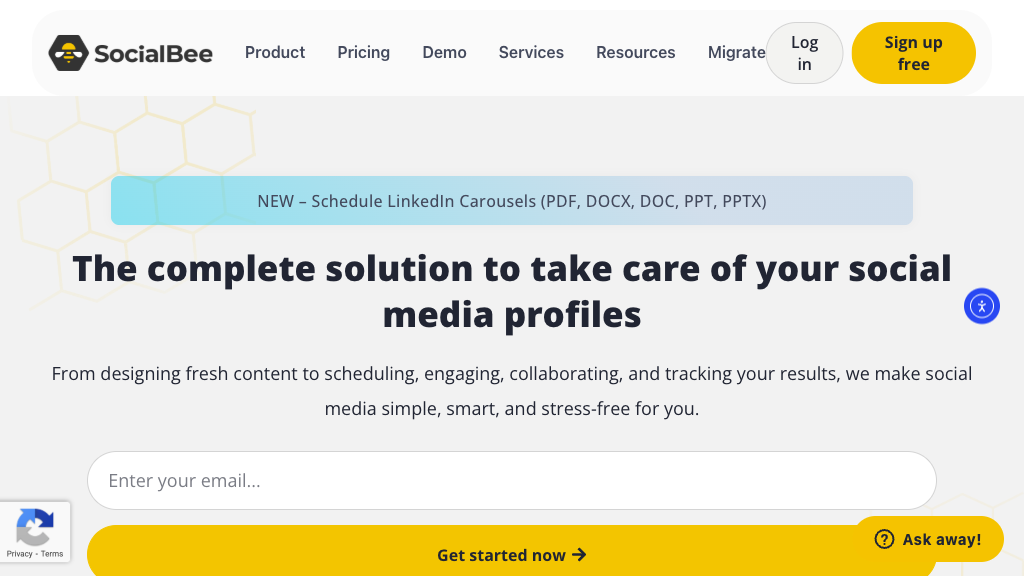Click the Log in button
1024x576 pixels.
click(x=804, y=52)
